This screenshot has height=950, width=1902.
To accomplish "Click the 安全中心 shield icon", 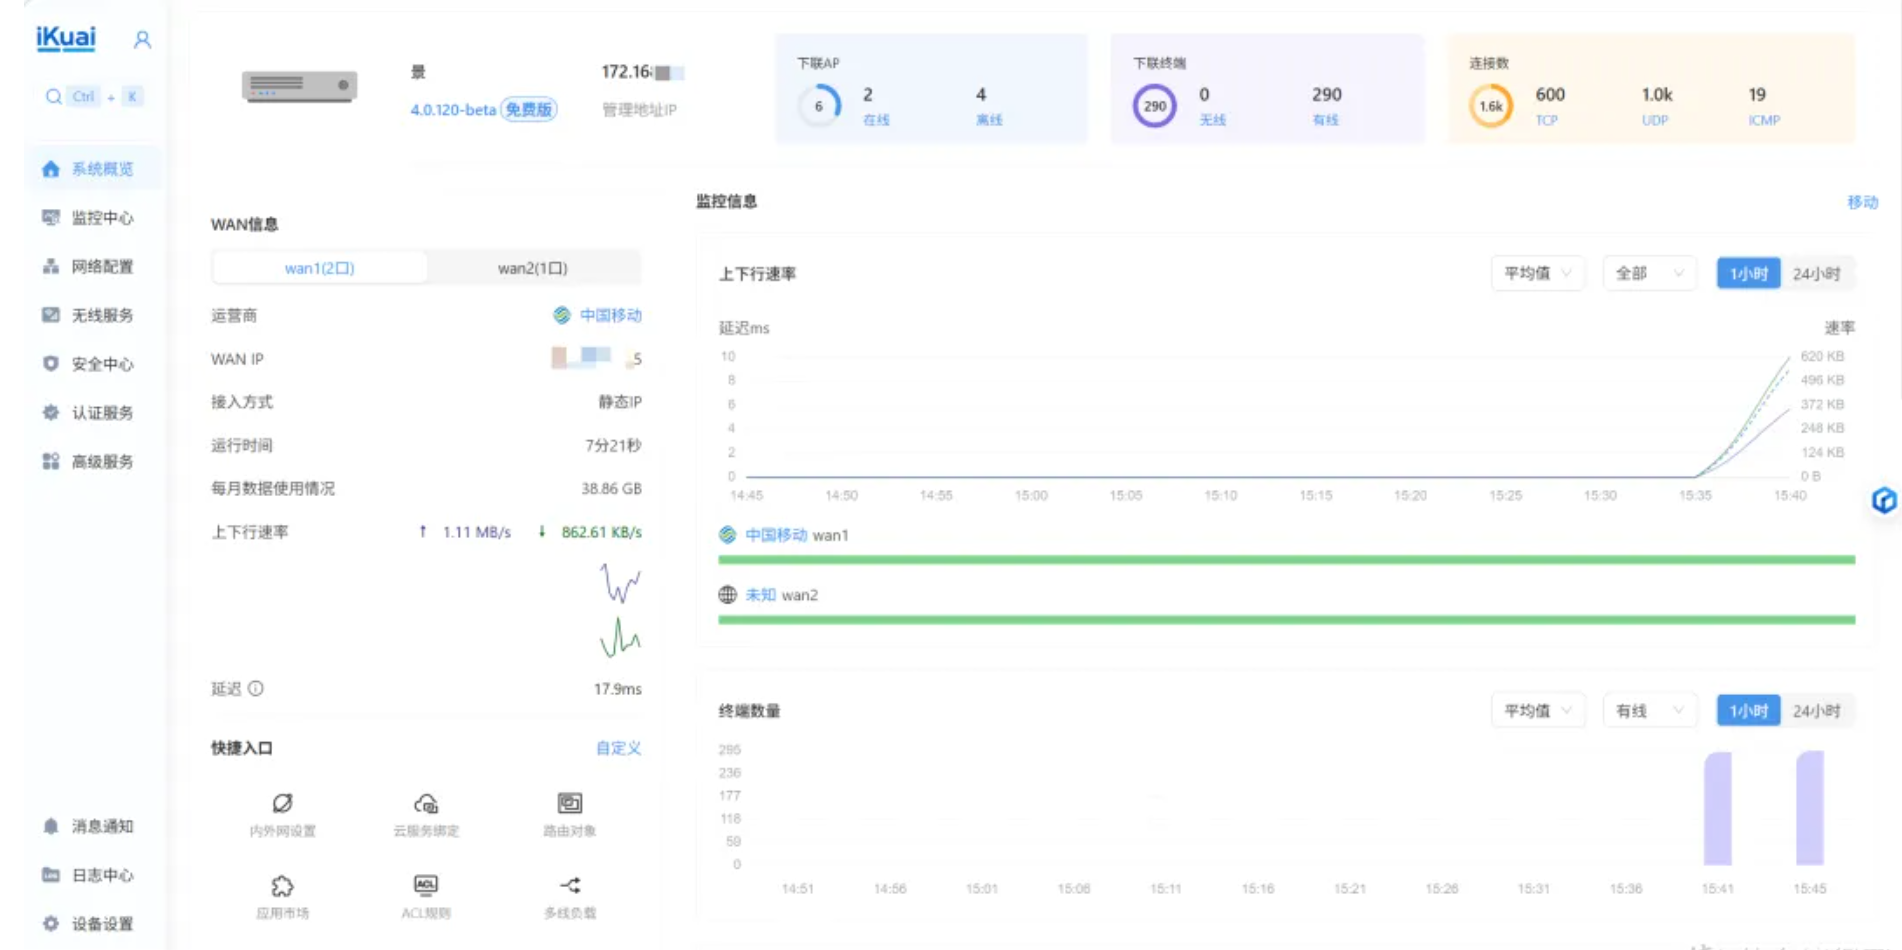I will point(50,364).
